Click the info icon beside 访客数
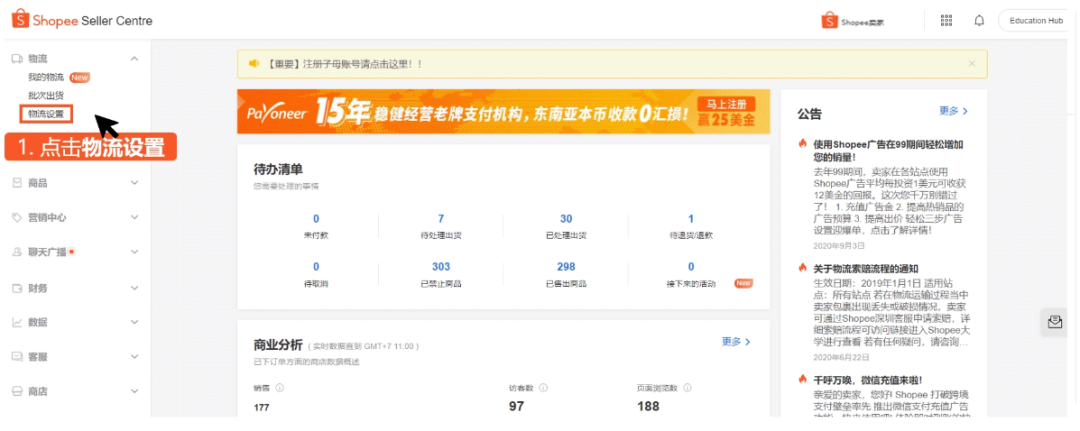Viewport: 1080px width, 431px height. click(543, 388)
